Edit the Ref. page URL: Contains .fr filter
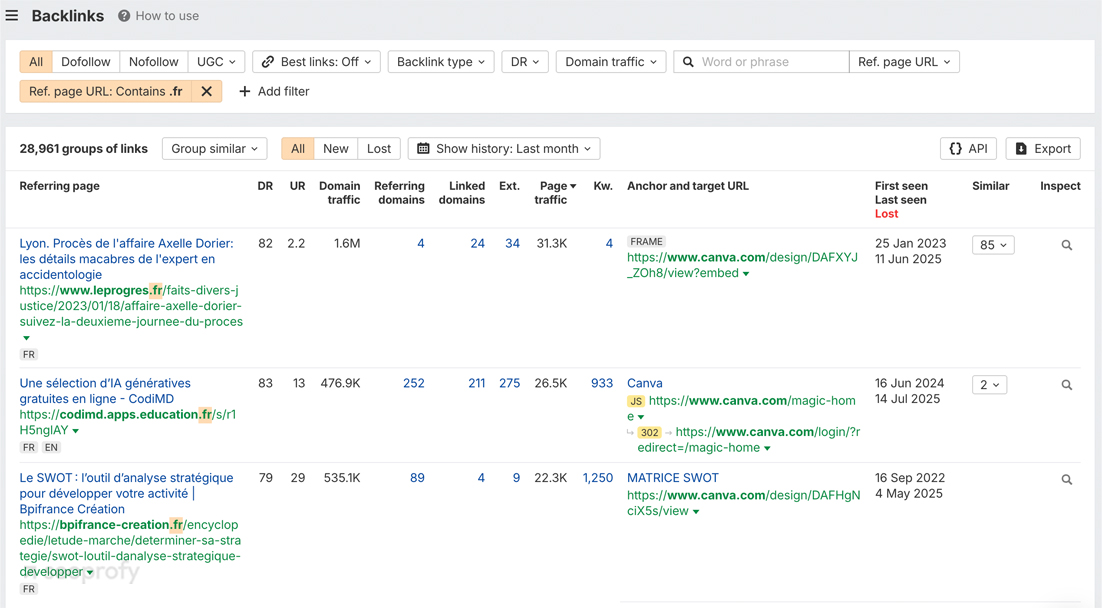 (x=105, y=91)
